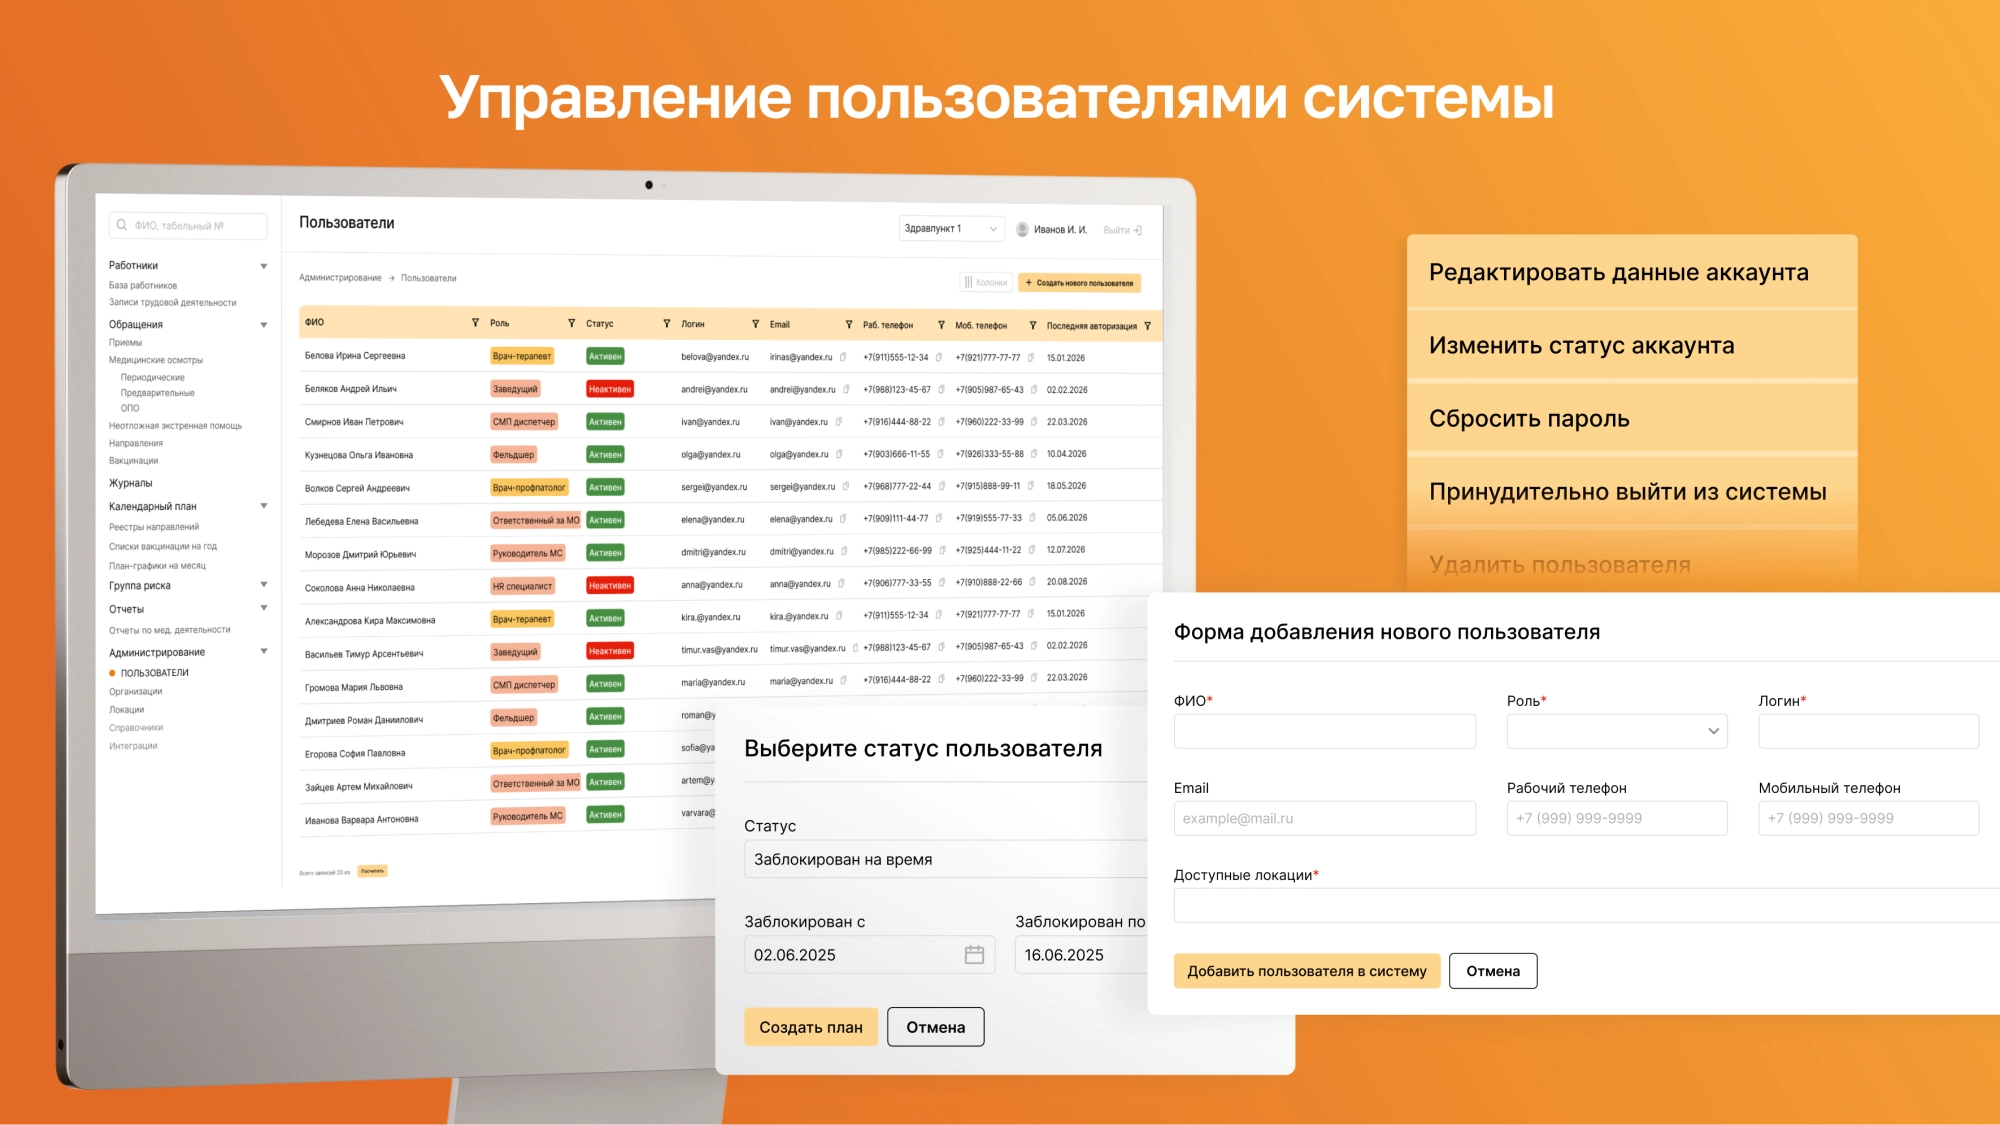Click the search magnifier in the sidebar
This screenshot has height=1125, width=2000.
point(121,224)
